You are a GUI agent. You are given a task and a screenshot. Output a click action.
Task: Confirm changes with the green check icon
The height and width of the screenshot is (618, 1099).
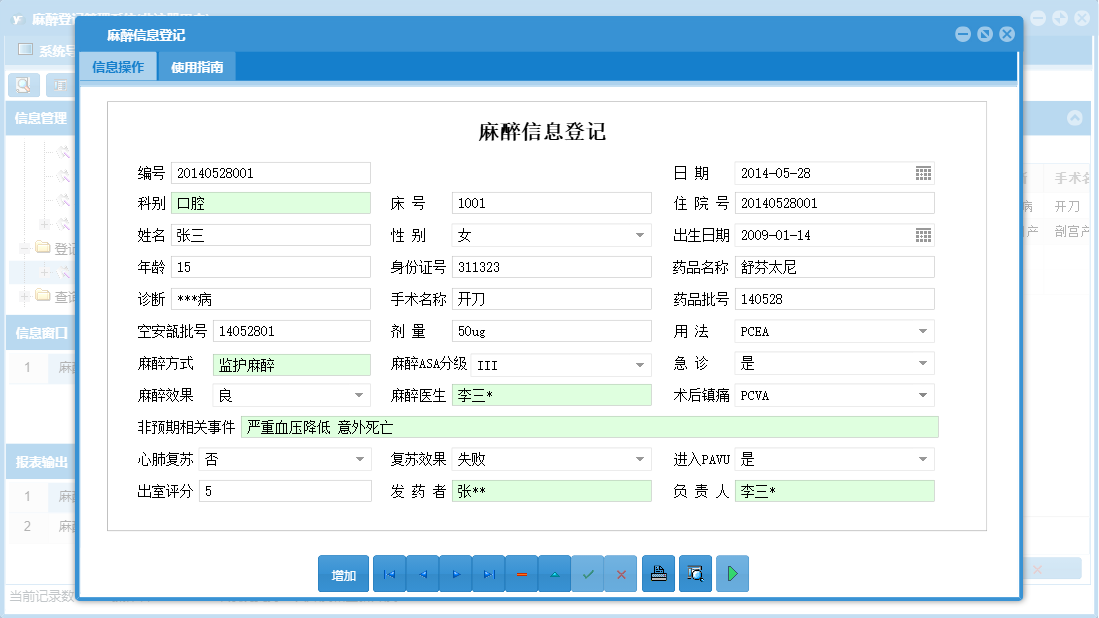(x=588, y=574)
